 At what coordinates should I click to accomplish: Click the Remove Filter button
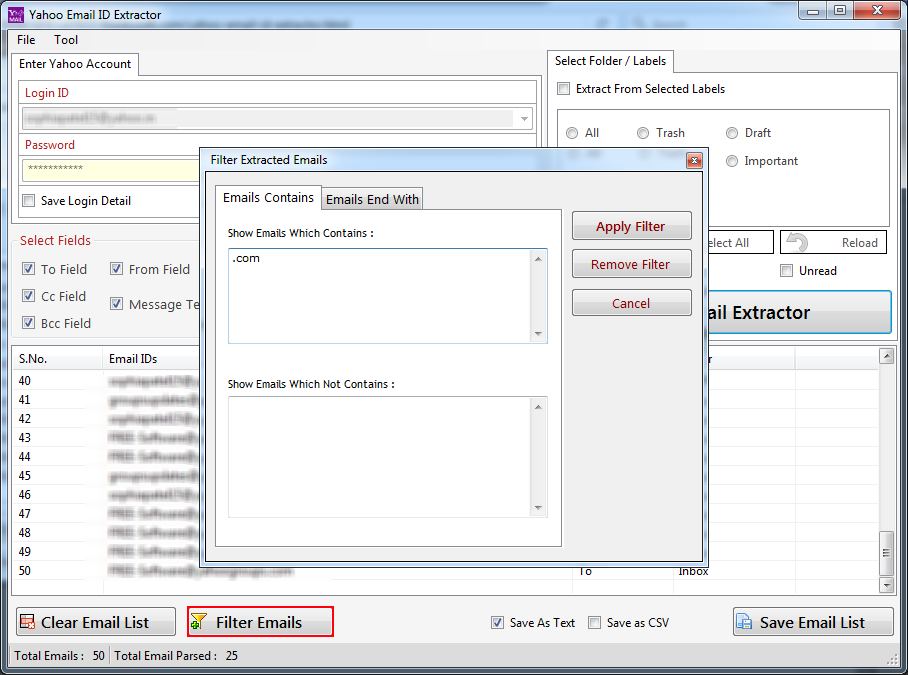(631, 264)
